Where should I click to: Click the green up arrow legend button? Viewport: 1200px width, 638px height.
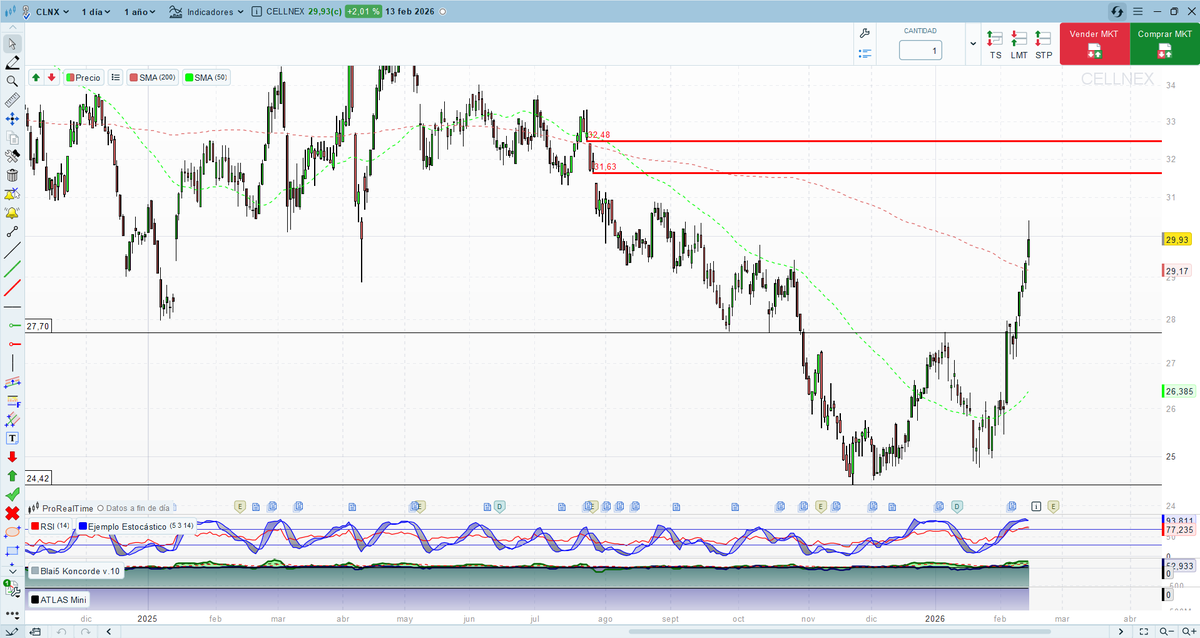tap(36, 77)
